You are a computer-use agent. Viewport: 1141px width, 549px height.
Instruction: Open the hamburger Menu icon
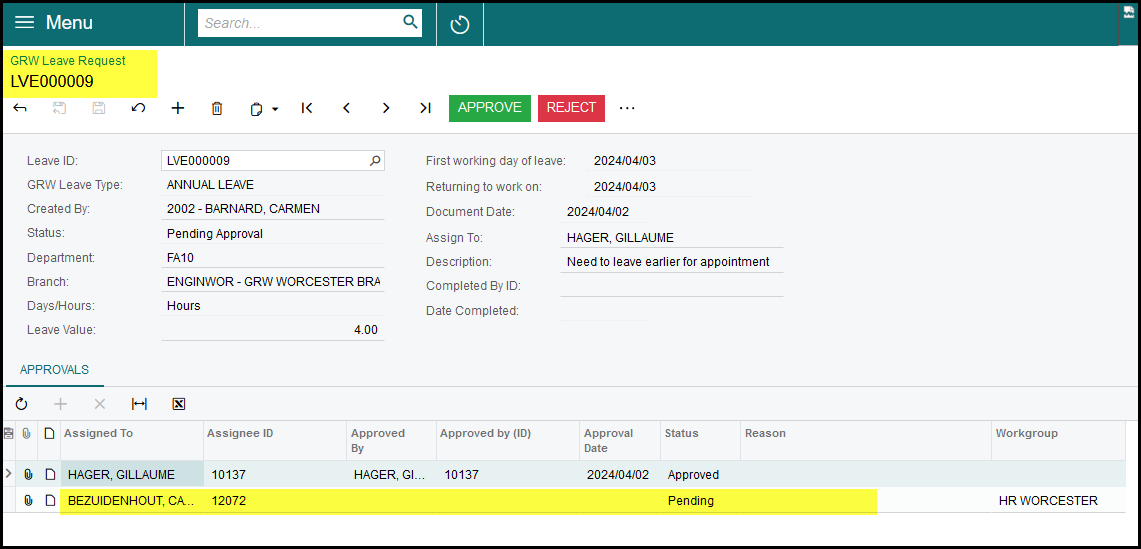pyautogui.click(x=25, y=23)
